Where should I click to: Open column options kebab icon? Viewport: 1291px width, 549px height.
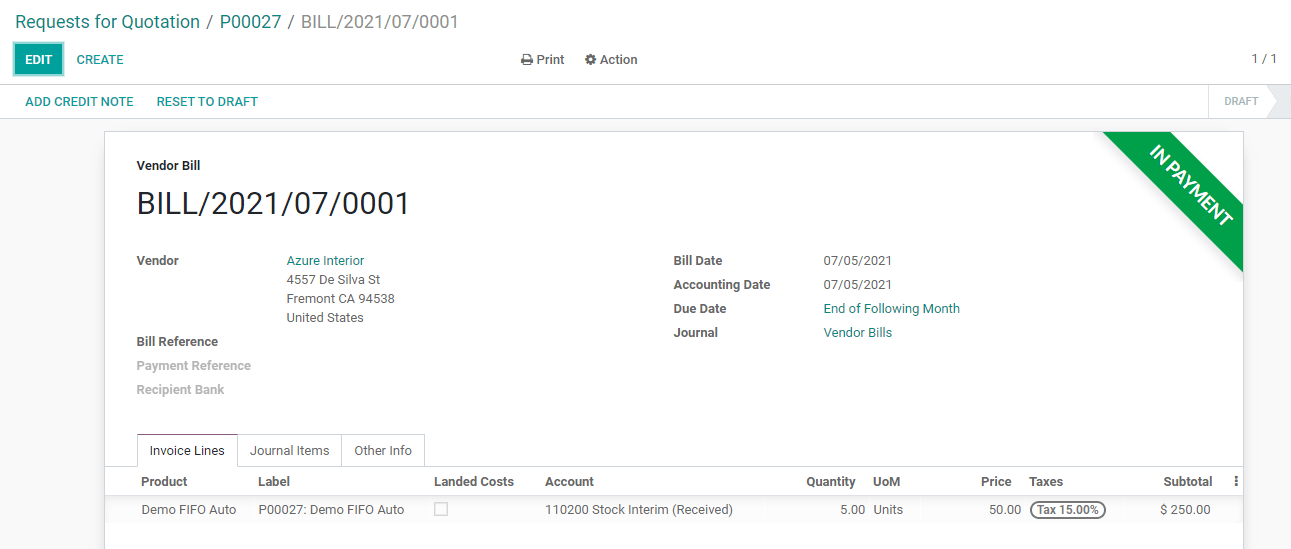(x=1236, y=481)
